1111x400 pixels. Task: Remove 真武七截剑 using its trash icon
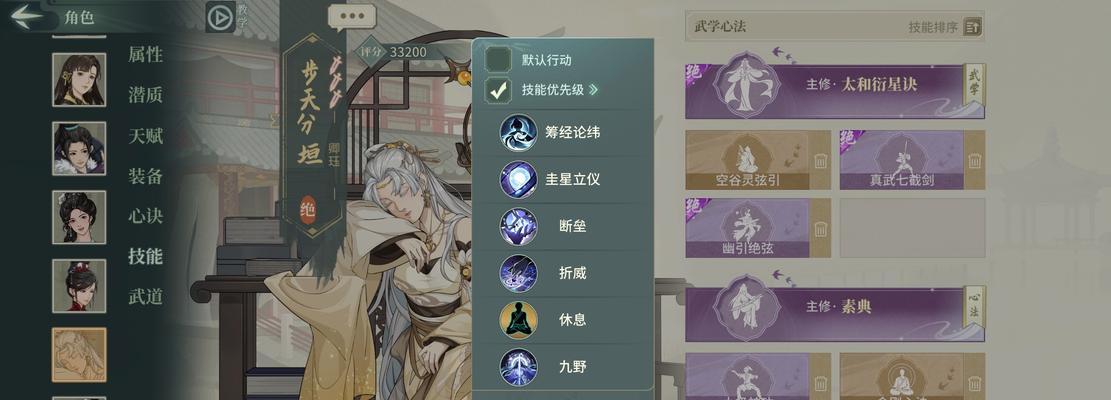(975, 161)
